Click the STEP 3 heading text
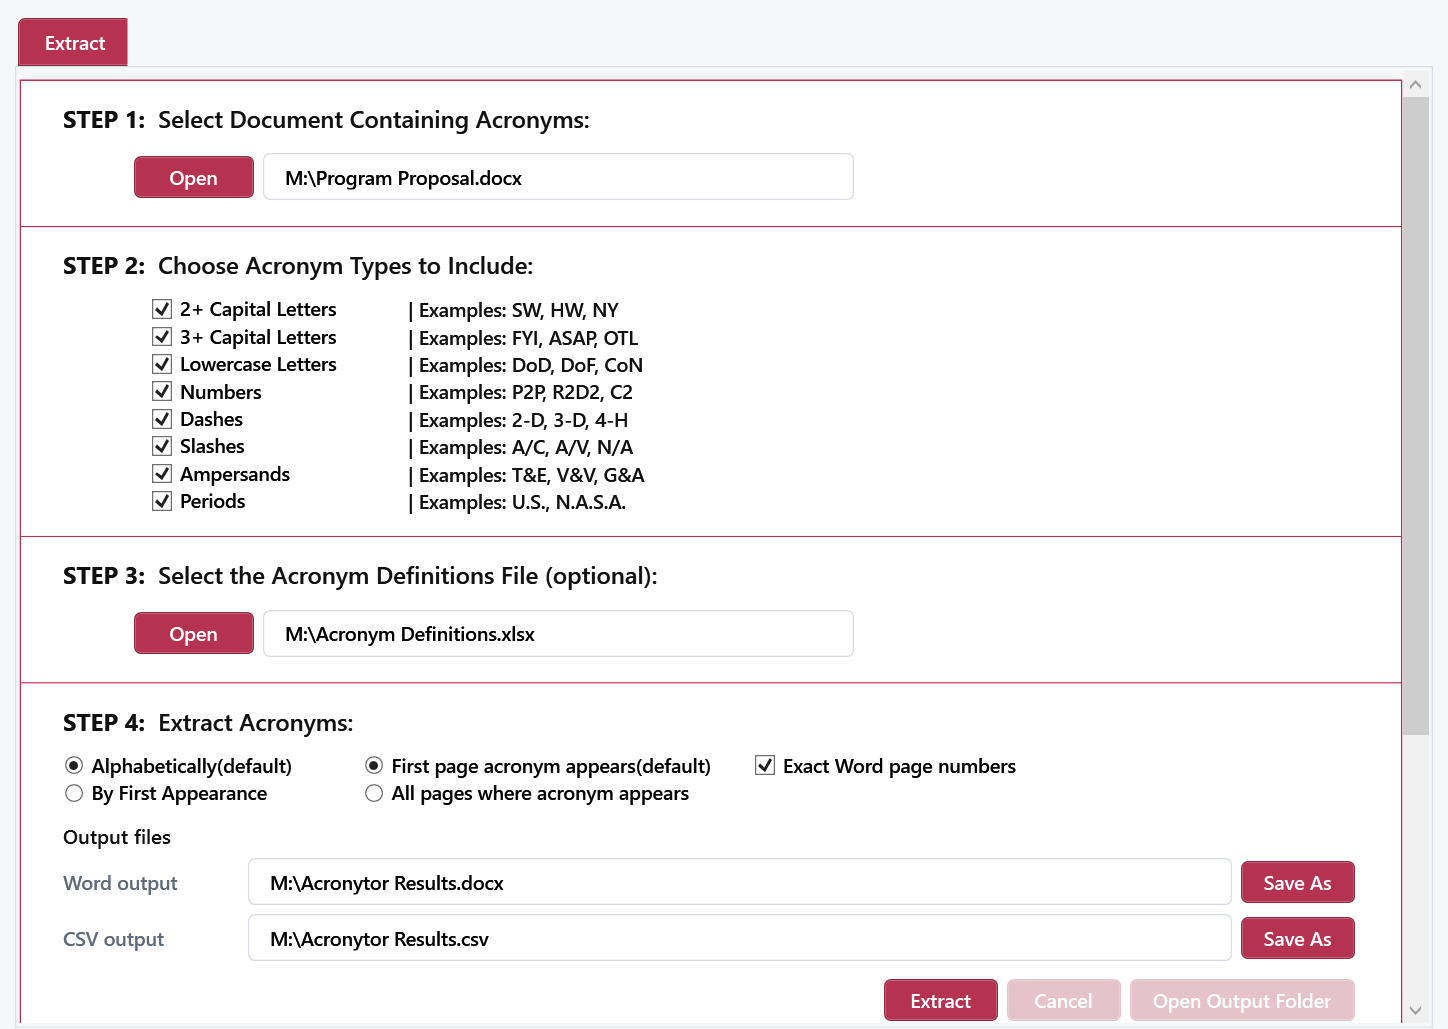Screen dimensions: 1448x1029 point(360,576)
